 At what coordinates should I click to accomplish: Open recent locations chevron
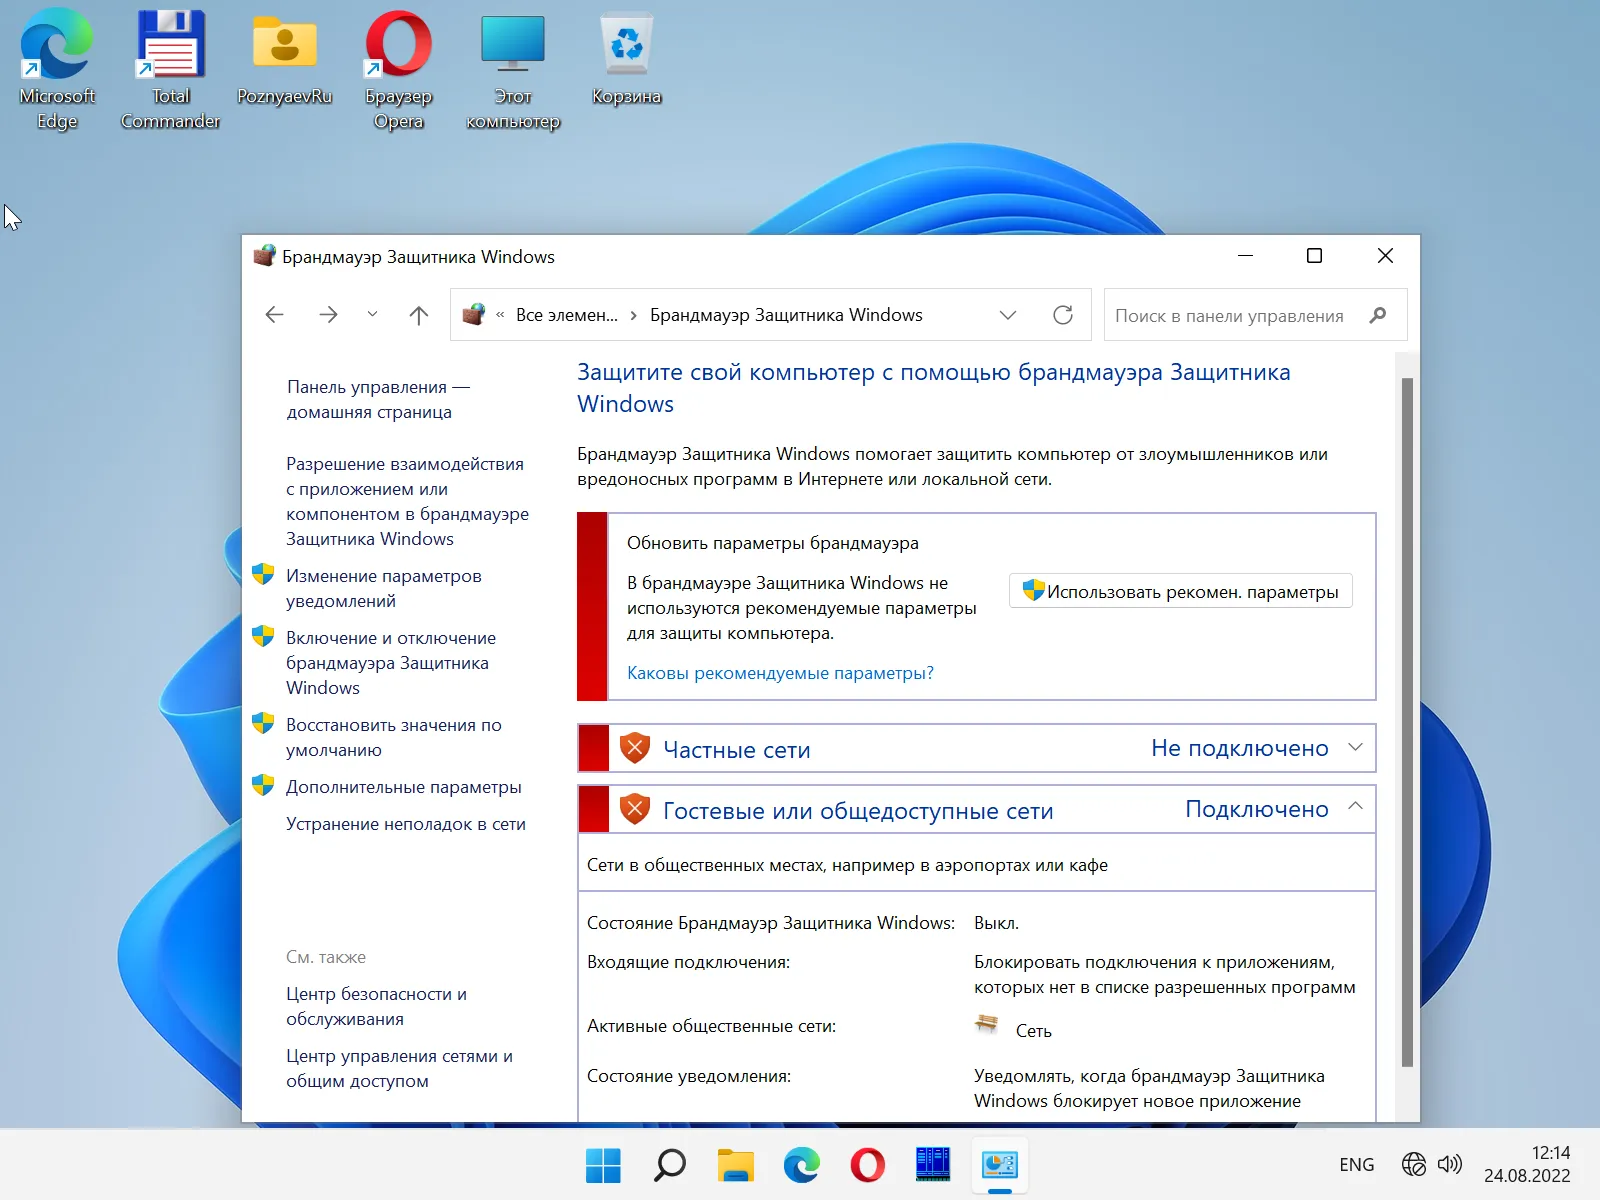click(x=372, y=314)
